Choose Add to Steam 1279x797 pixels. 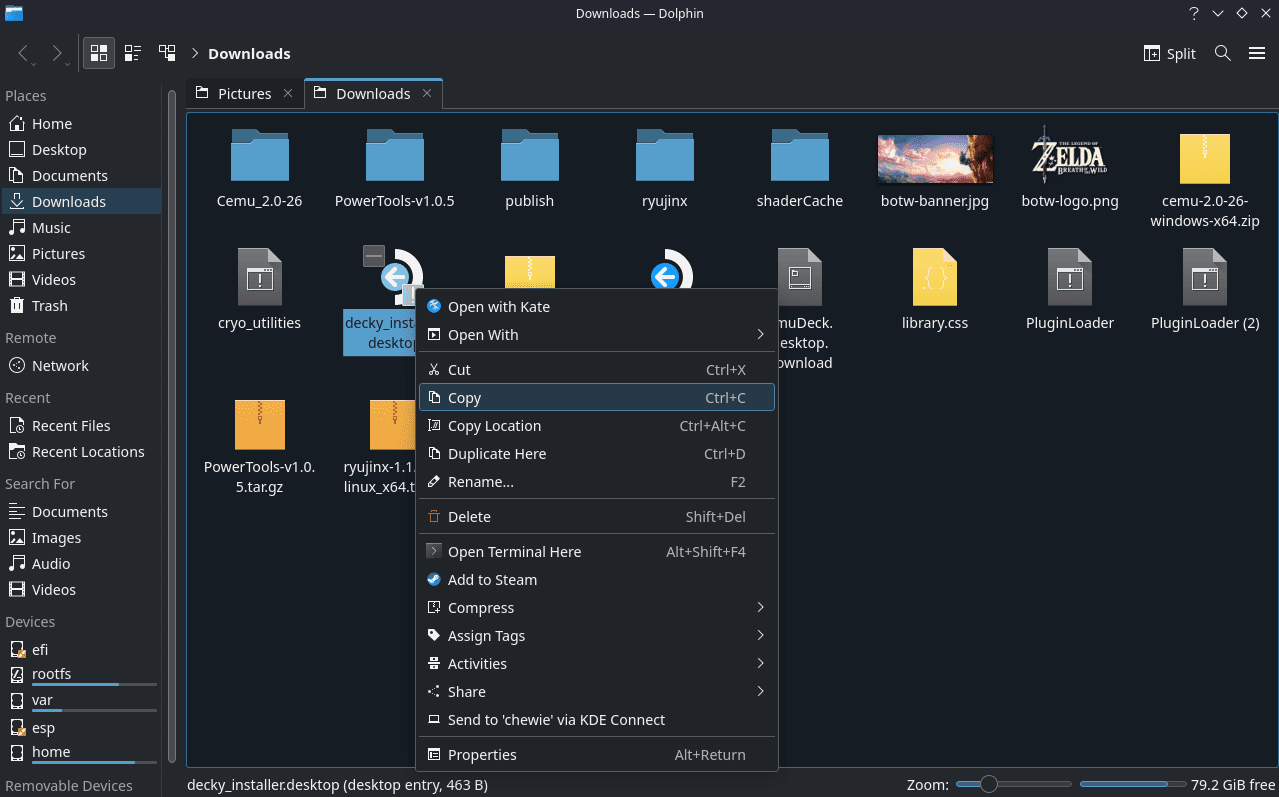(x=597, y=580)
